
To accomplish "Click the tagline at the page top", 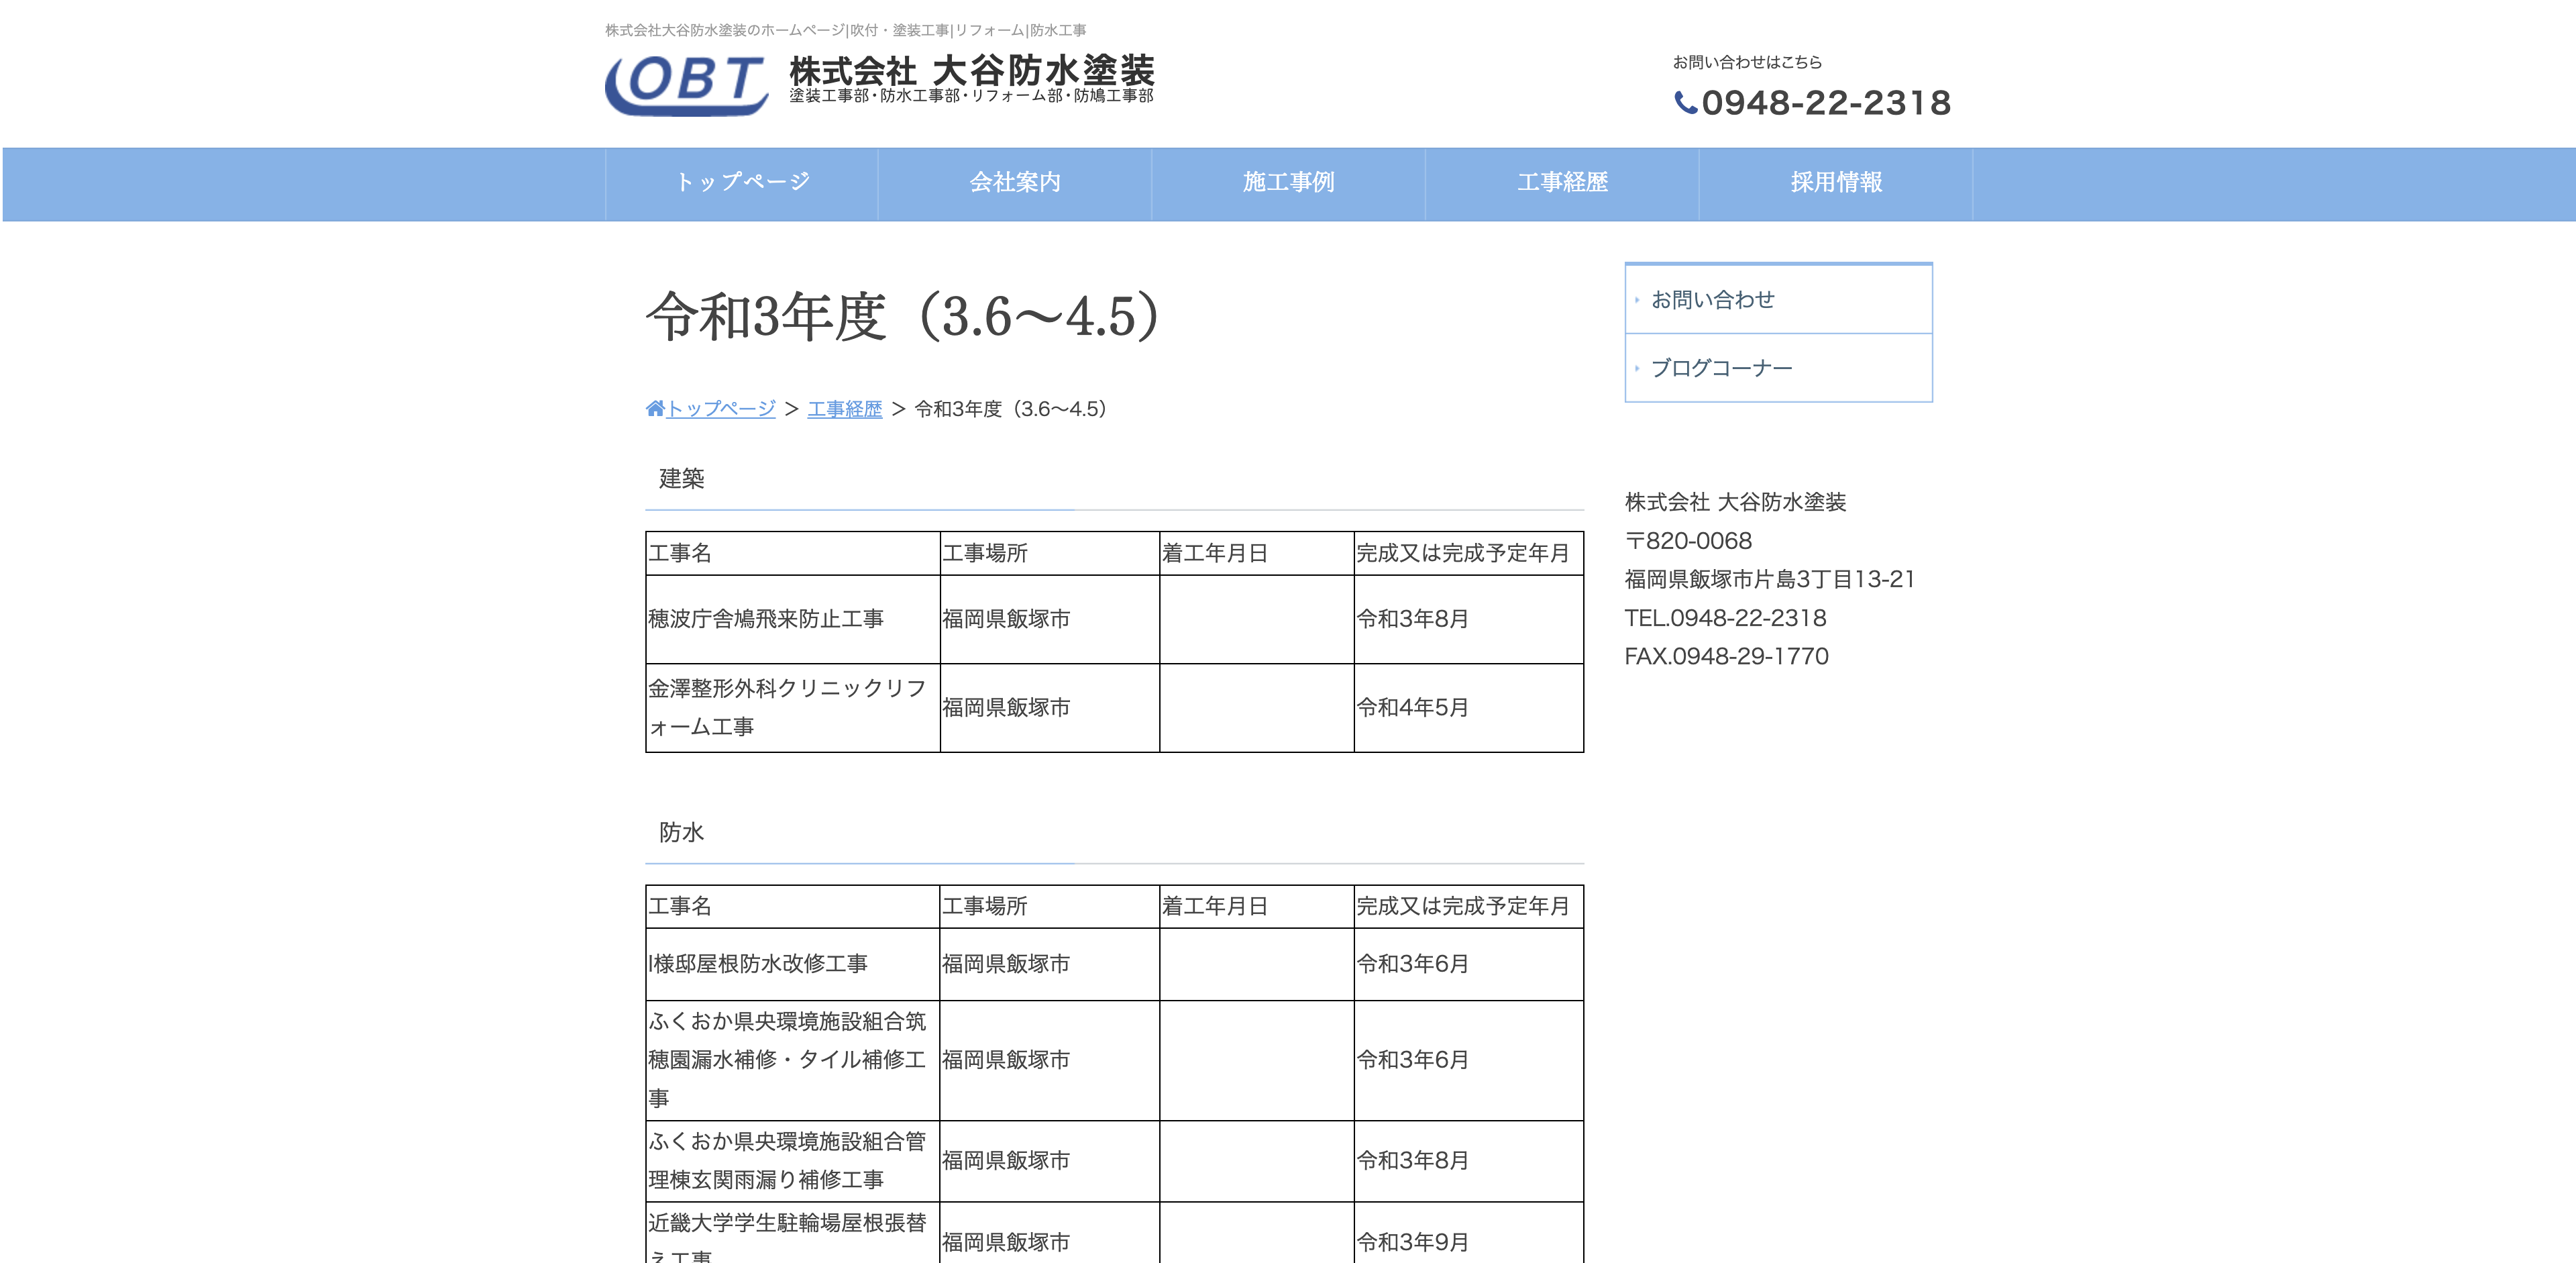I will [x=845, y=30].
